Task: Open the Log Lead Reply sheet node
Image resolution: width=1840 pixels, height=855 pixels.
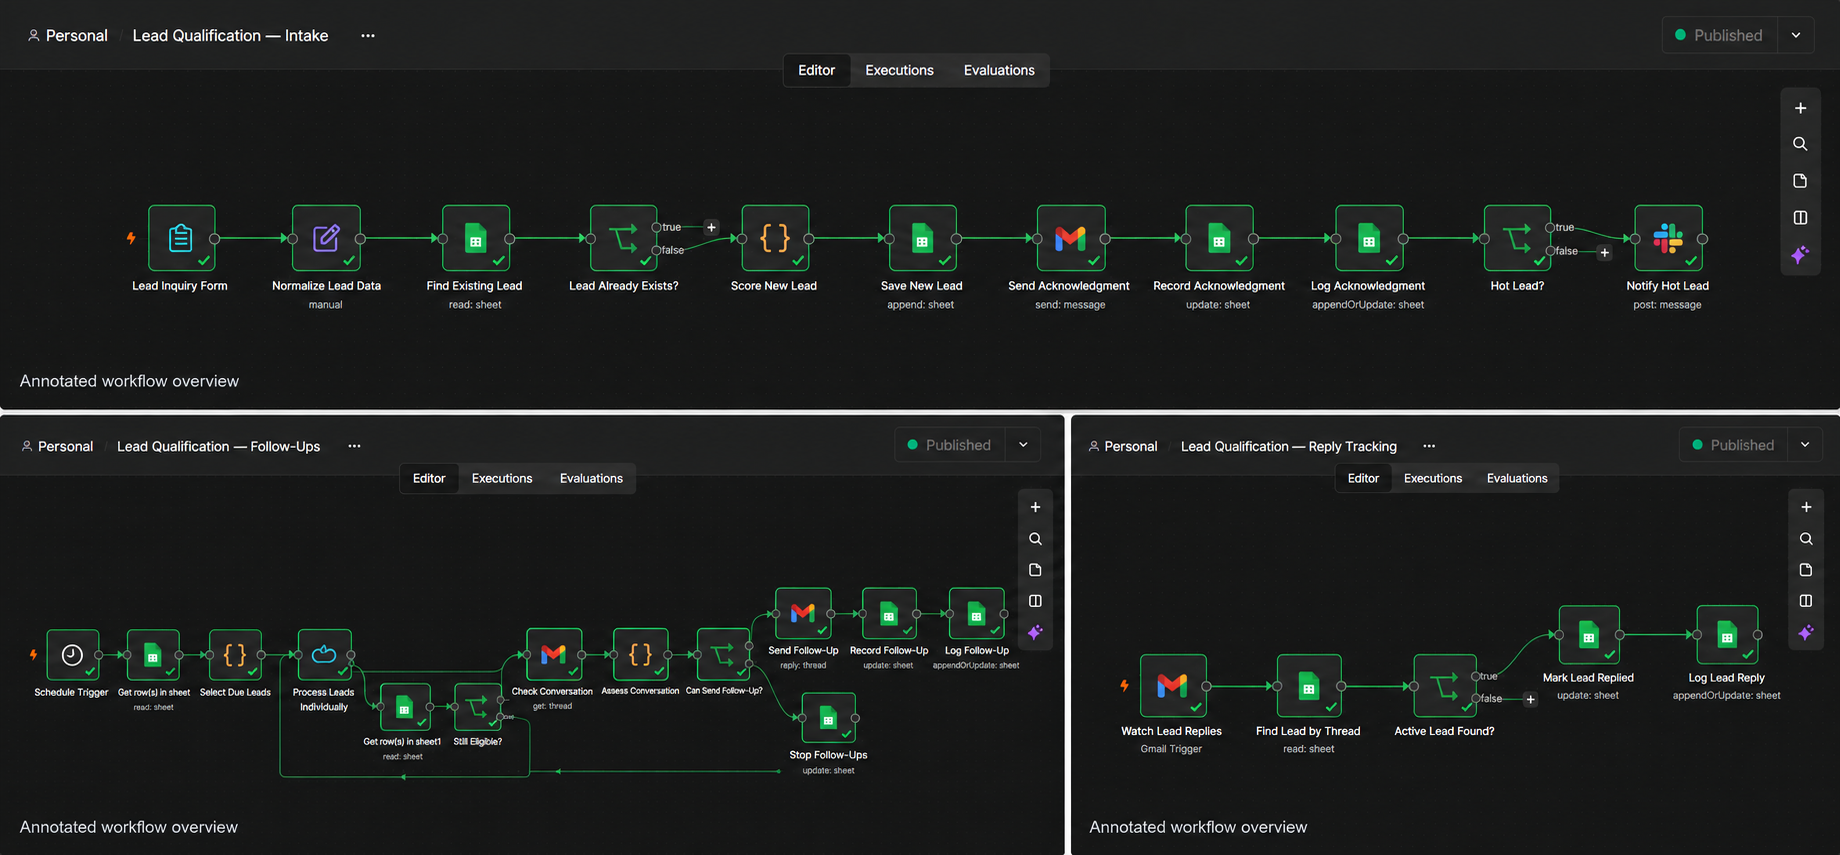Action: [x=1727, y=635]
